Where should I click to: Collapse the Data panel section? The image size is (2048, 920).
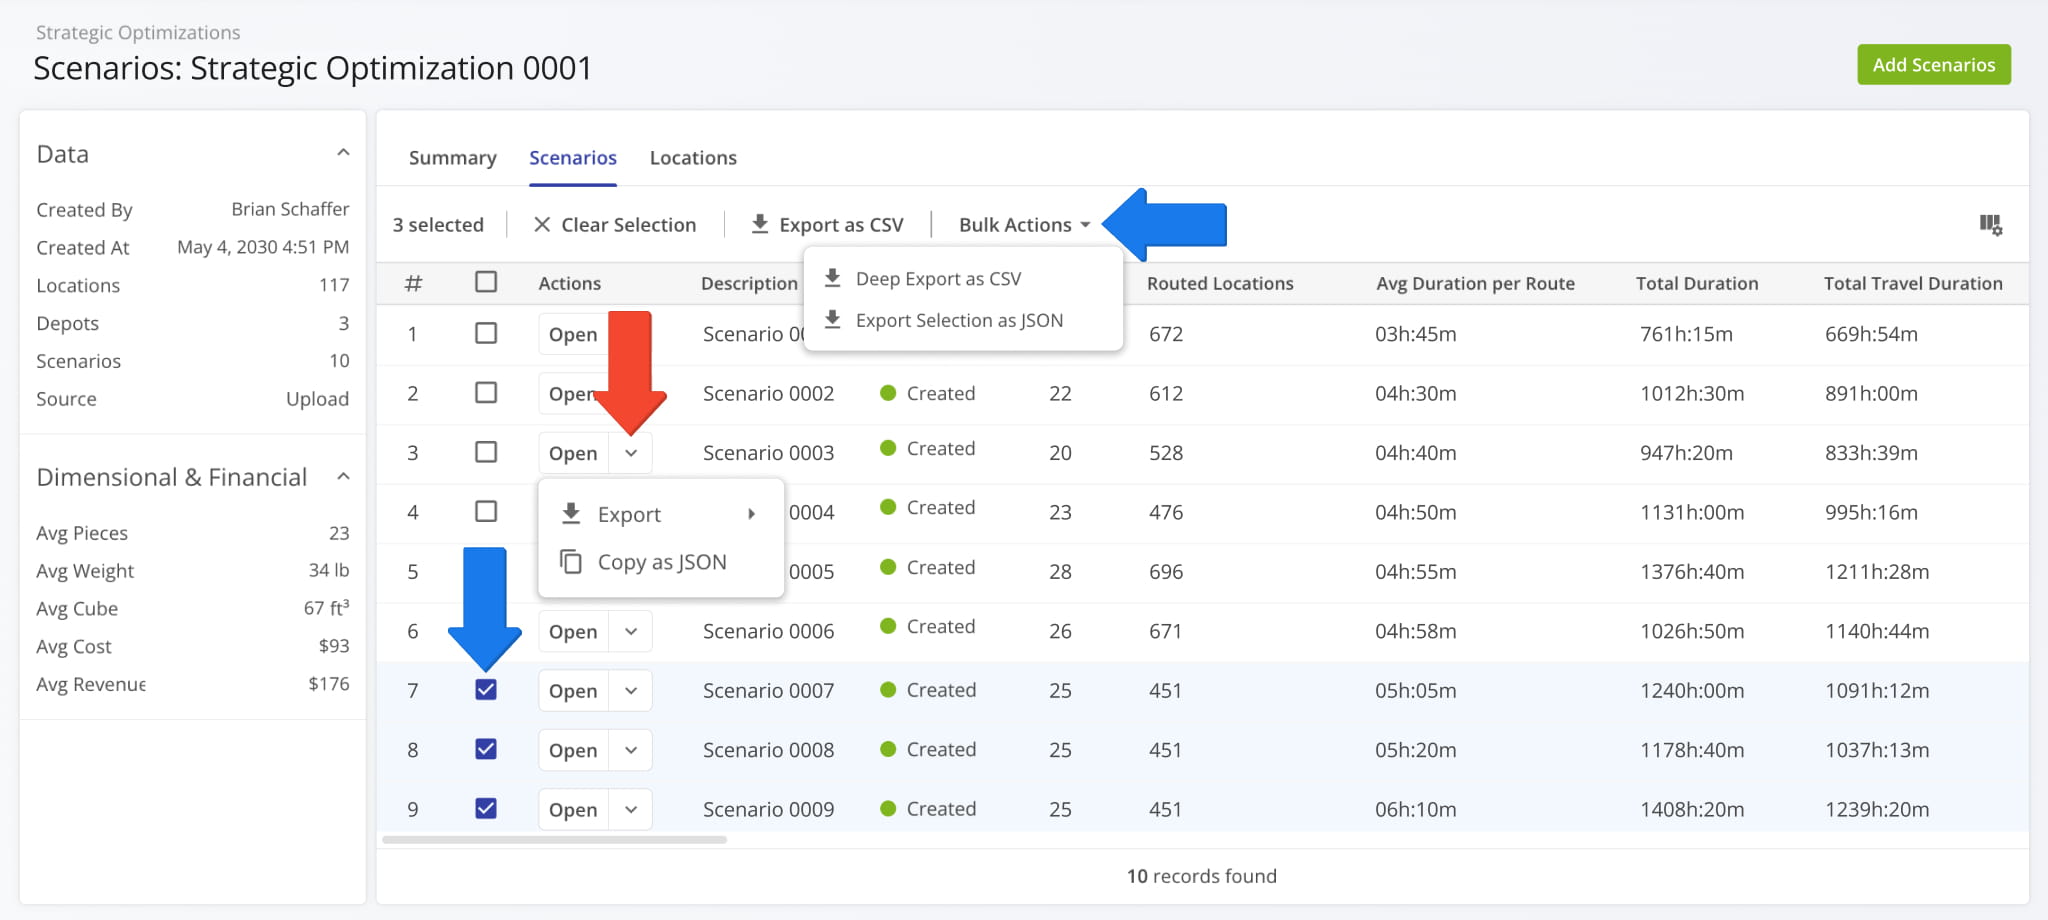click(343, 153)
